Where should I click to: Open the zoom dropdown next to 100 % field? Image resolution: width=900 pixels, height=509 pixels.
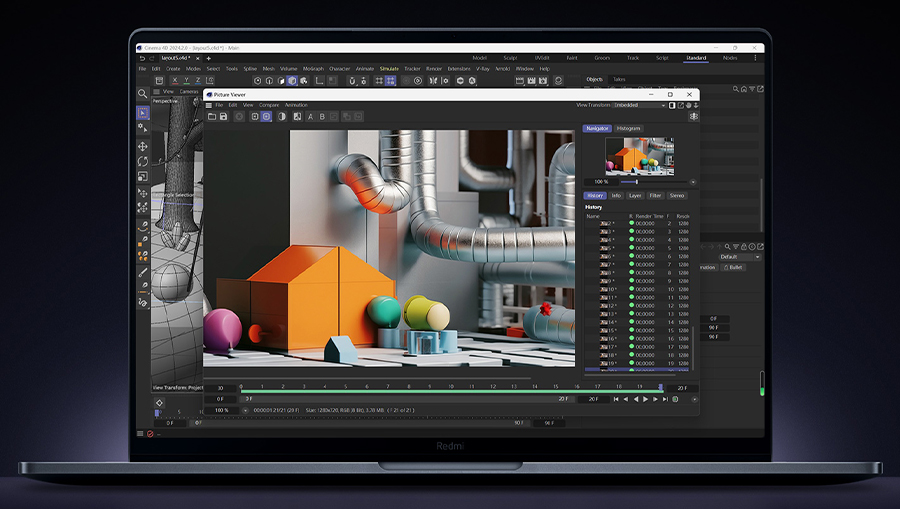pos(245,410)
